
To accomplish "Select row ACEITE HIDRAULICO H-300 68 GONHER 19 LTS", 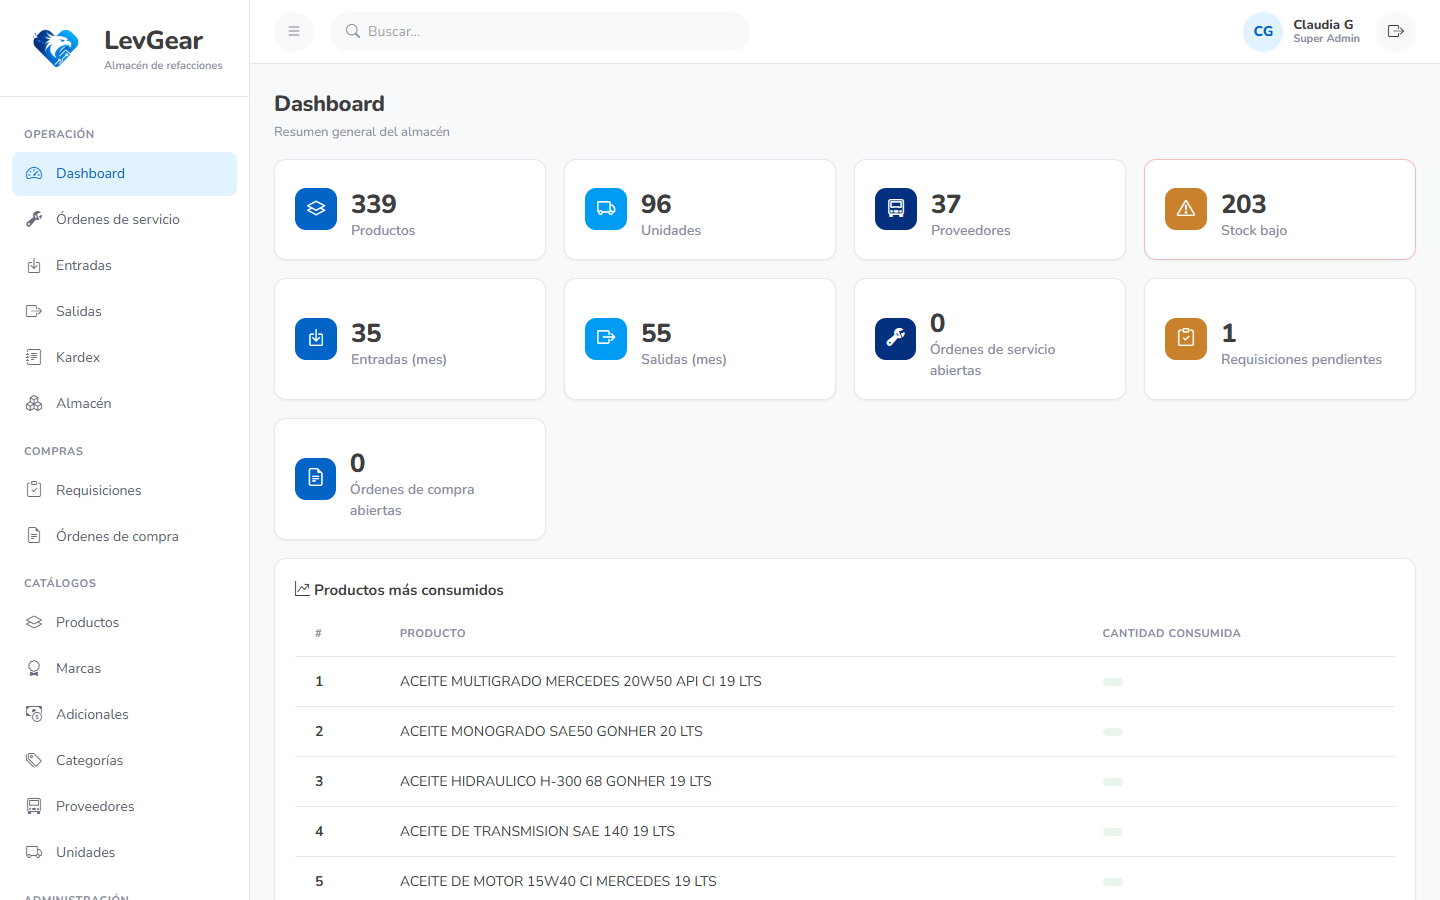I will [845, 781].
